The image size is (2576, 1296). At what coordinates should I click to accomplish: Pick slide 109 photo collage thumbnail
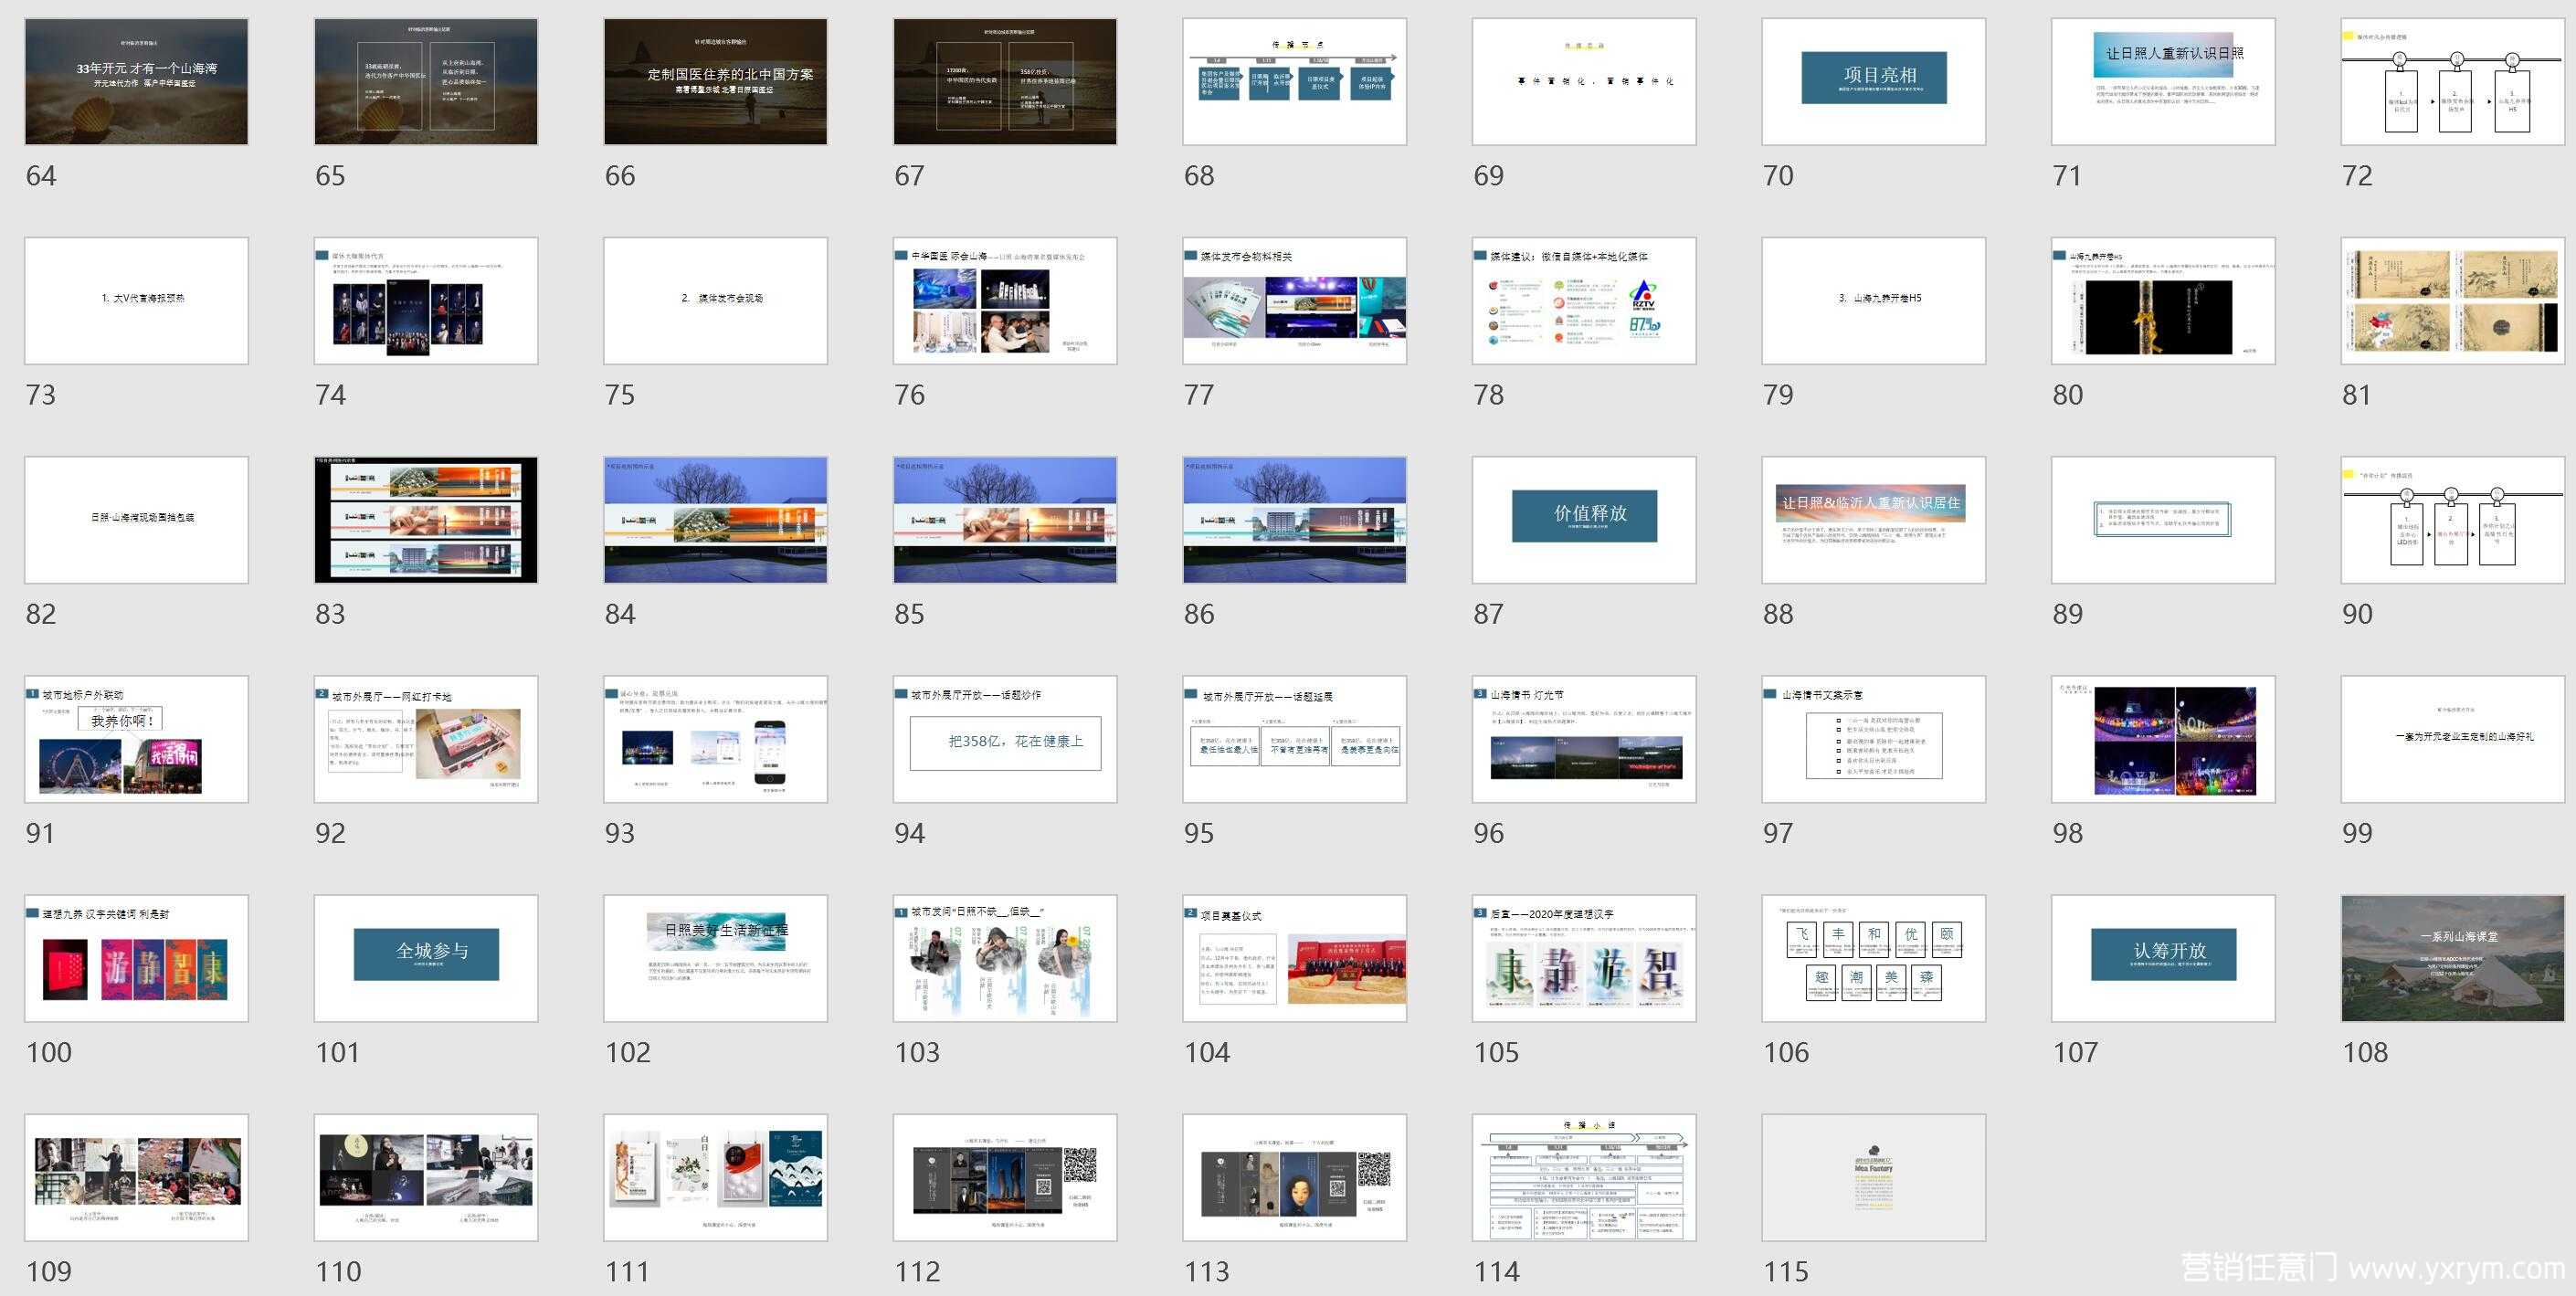[x=136, y=1177]
